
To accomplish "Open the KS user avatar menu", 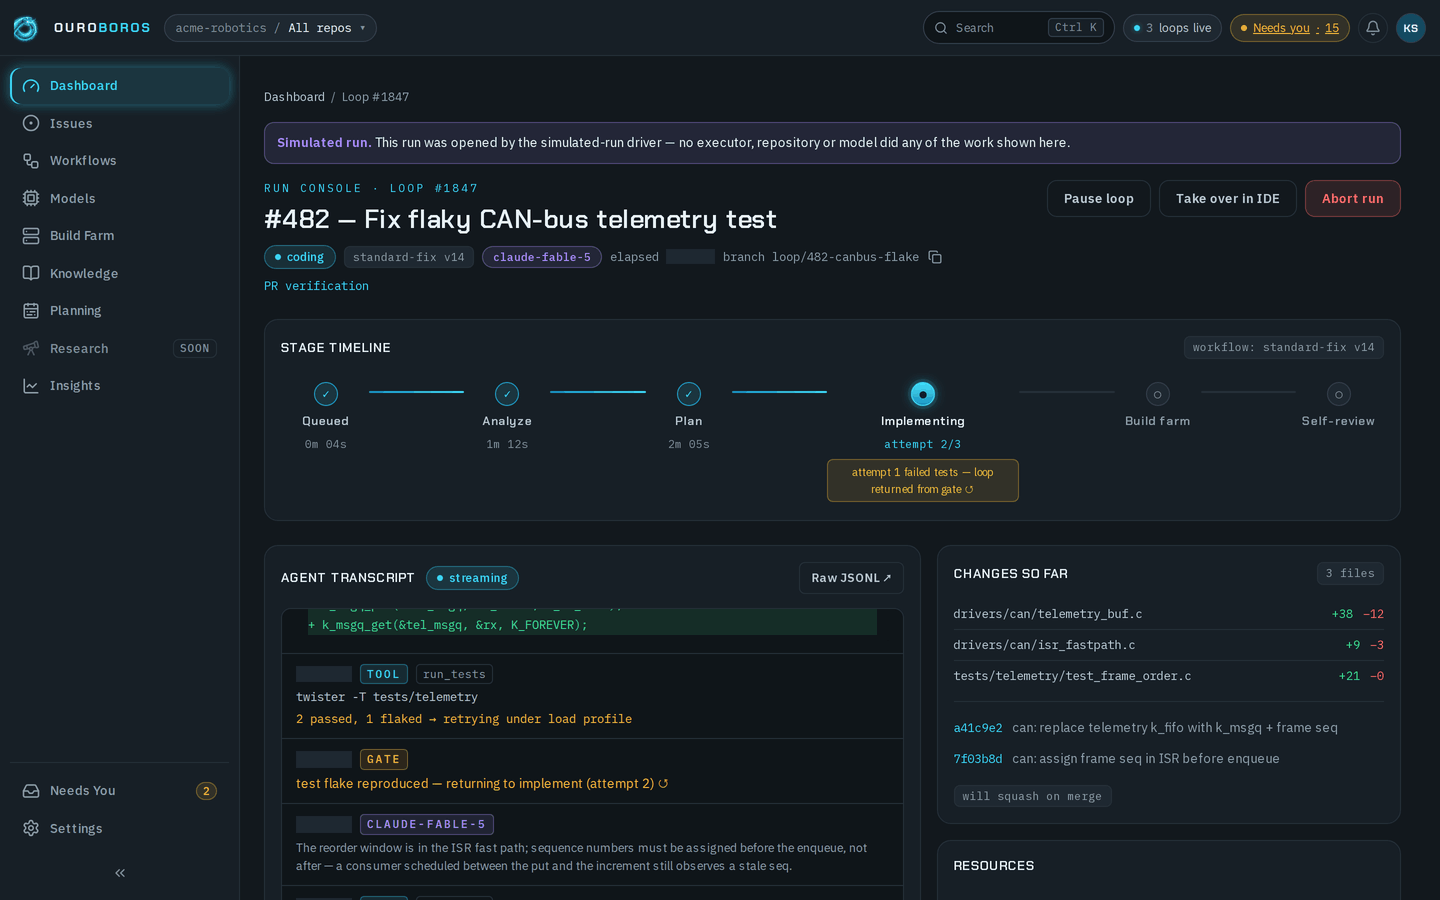I will click(1411, 28).
